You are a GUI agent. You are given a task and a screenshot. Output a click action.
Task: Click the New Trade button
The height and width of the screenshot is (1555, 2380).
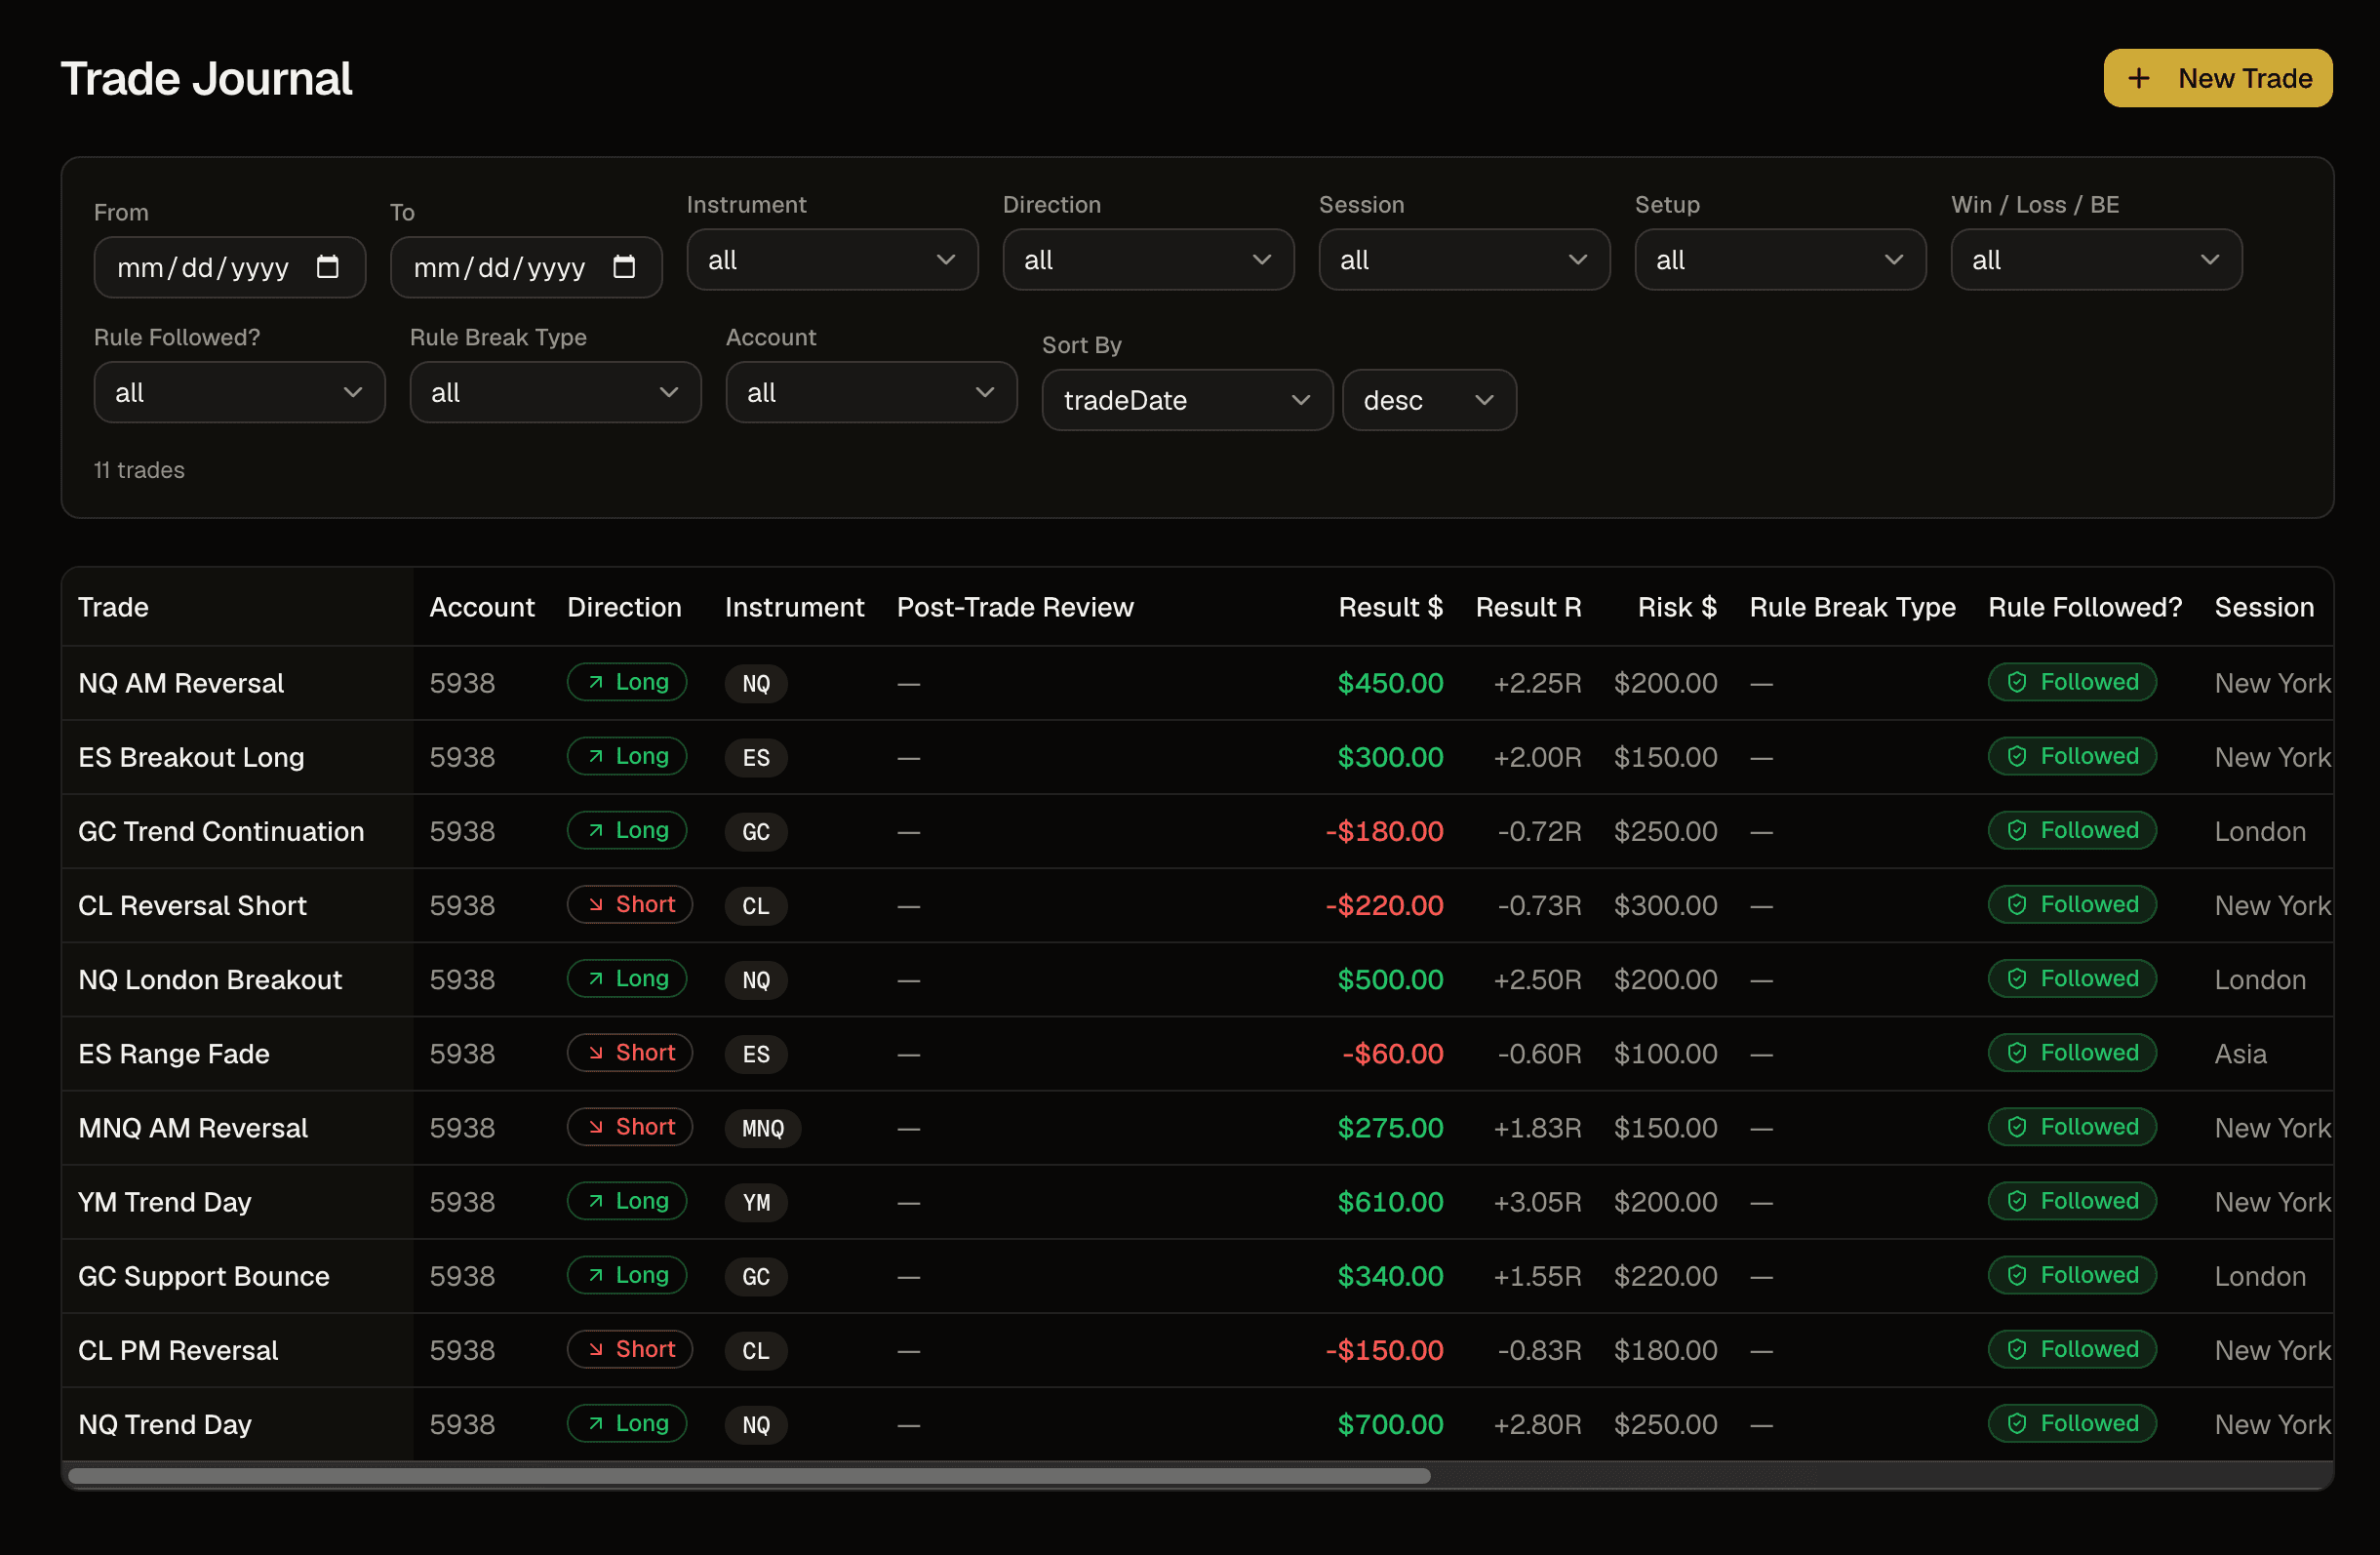click(x=2217, y=78)
